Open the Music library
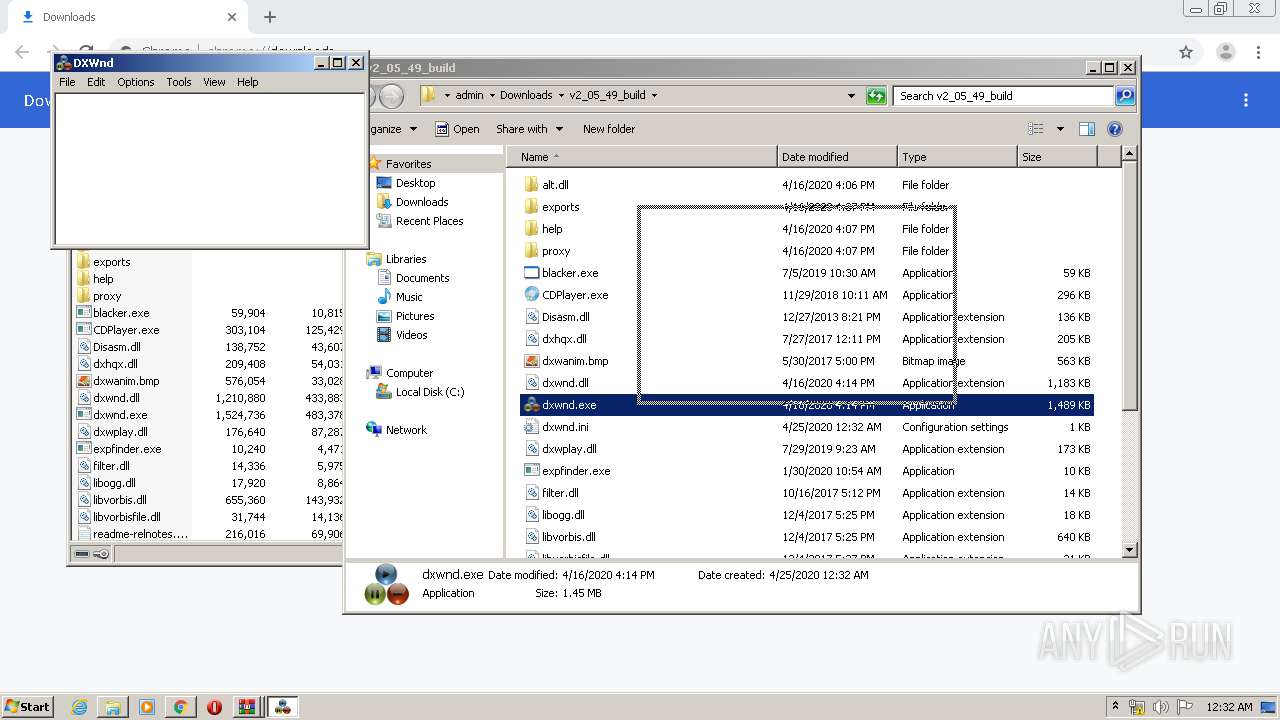The height and width of the screenshot is (720, 1280). (x=409, y=297)
